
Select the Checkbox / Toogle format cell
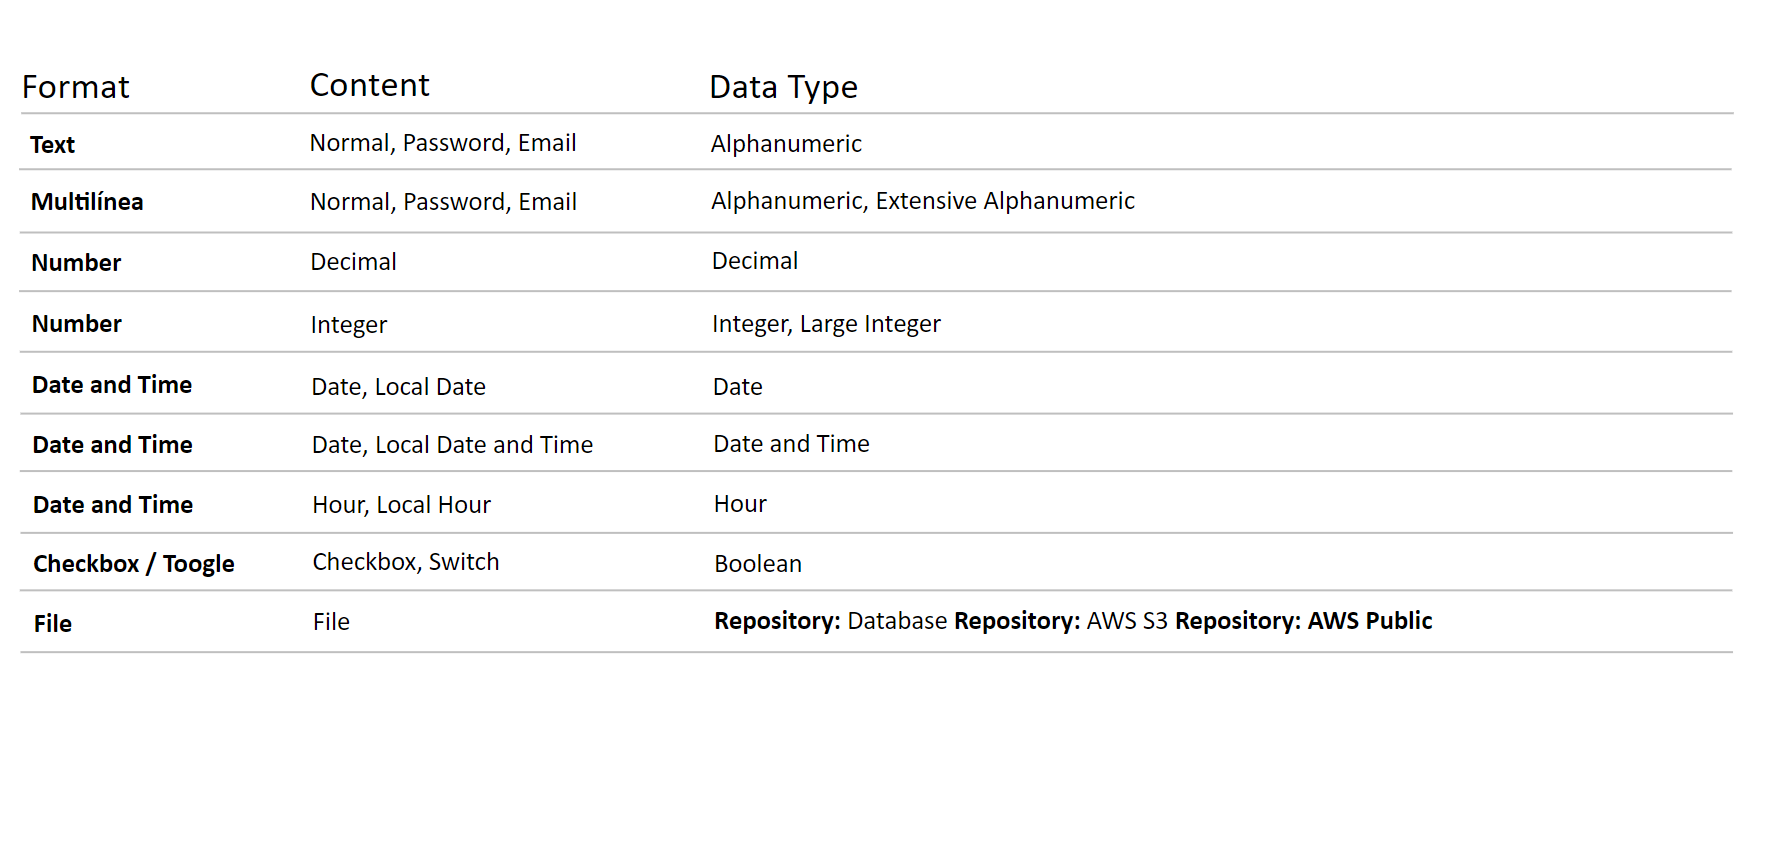(134, 564)
